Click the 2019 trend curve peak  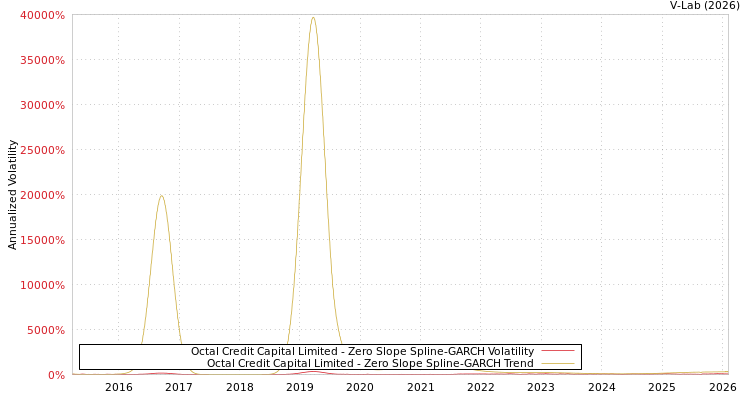[313, 18]
